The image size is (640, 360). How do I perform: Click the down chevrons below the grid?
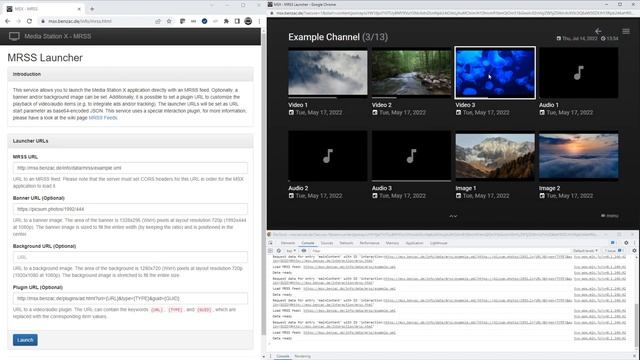coord(453,216)
